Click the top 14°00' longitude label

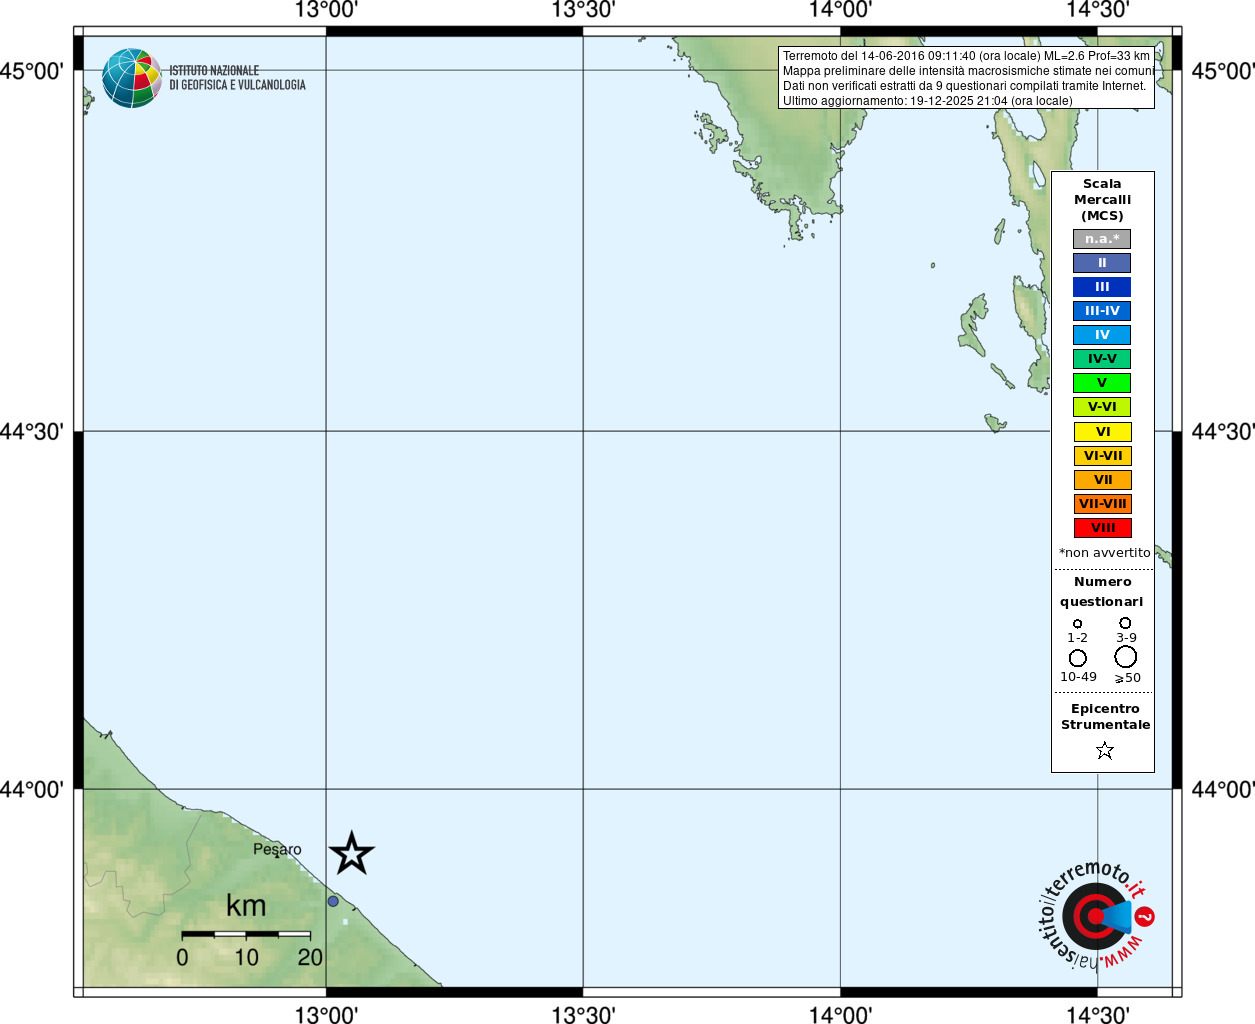(x=840, y=10)
